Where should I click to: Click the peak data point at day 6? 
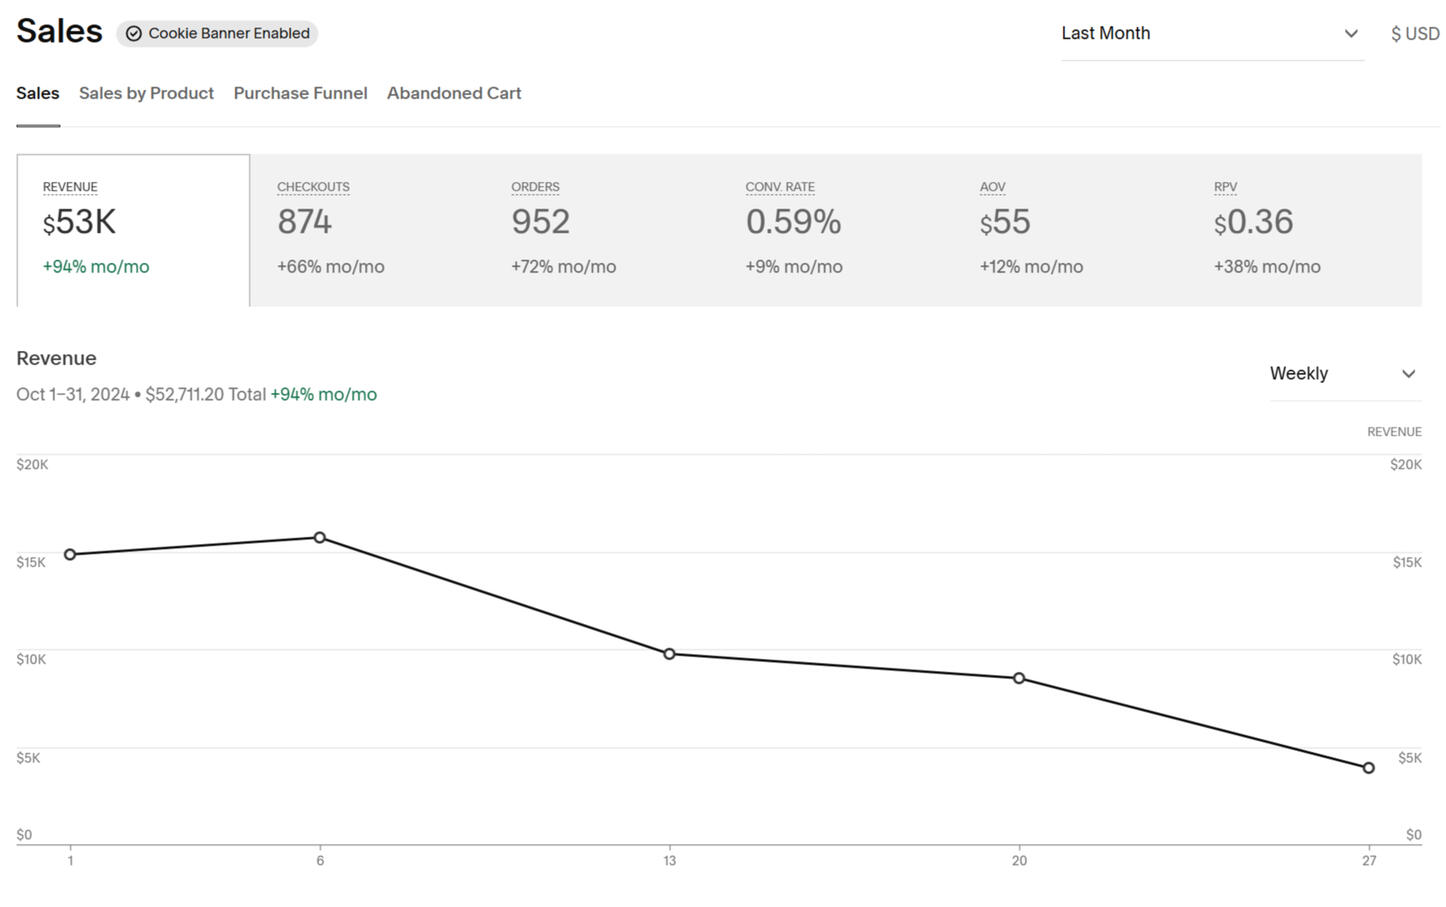[320, 538]
